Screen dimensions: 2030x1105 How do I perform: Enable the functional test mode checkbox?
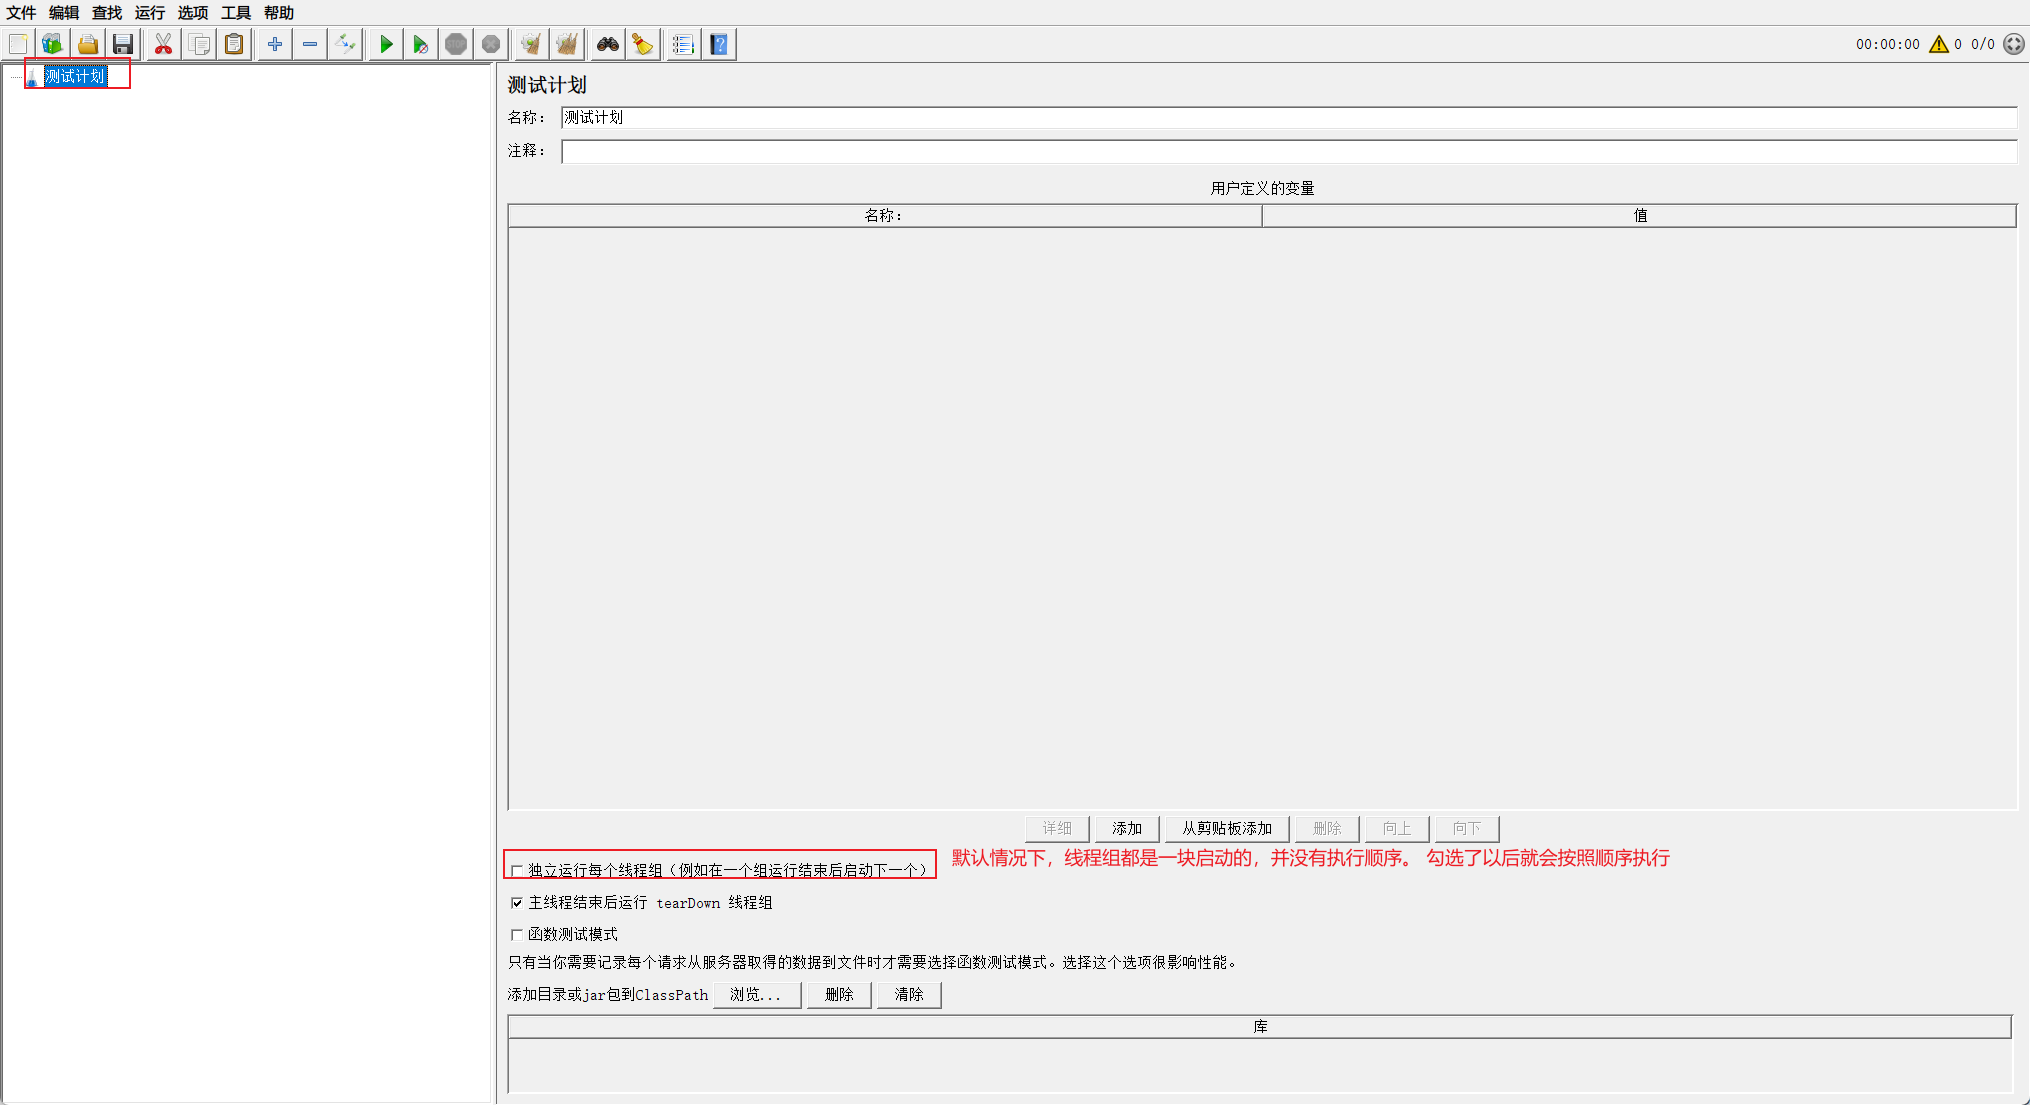pyautogui.click(x=517, y=934)
